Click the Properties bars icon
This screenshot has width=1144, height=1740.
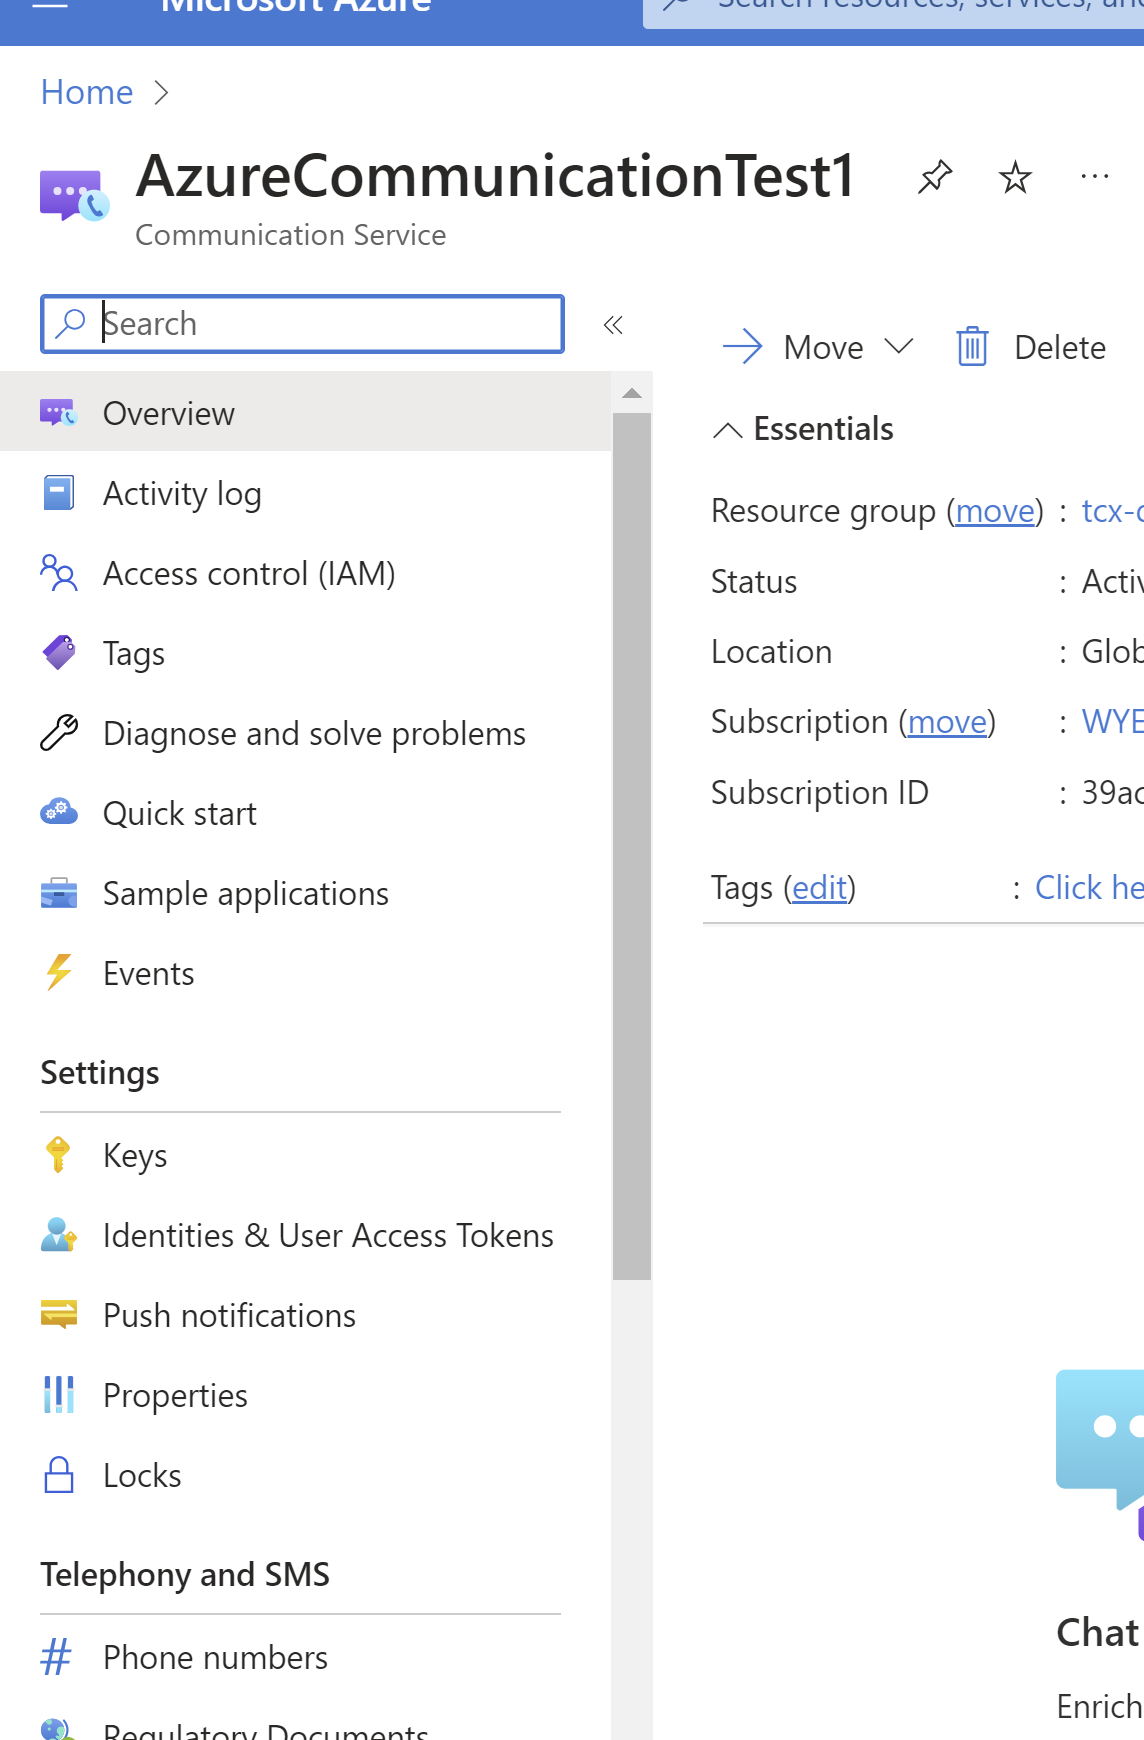[x=58, y=1394]
